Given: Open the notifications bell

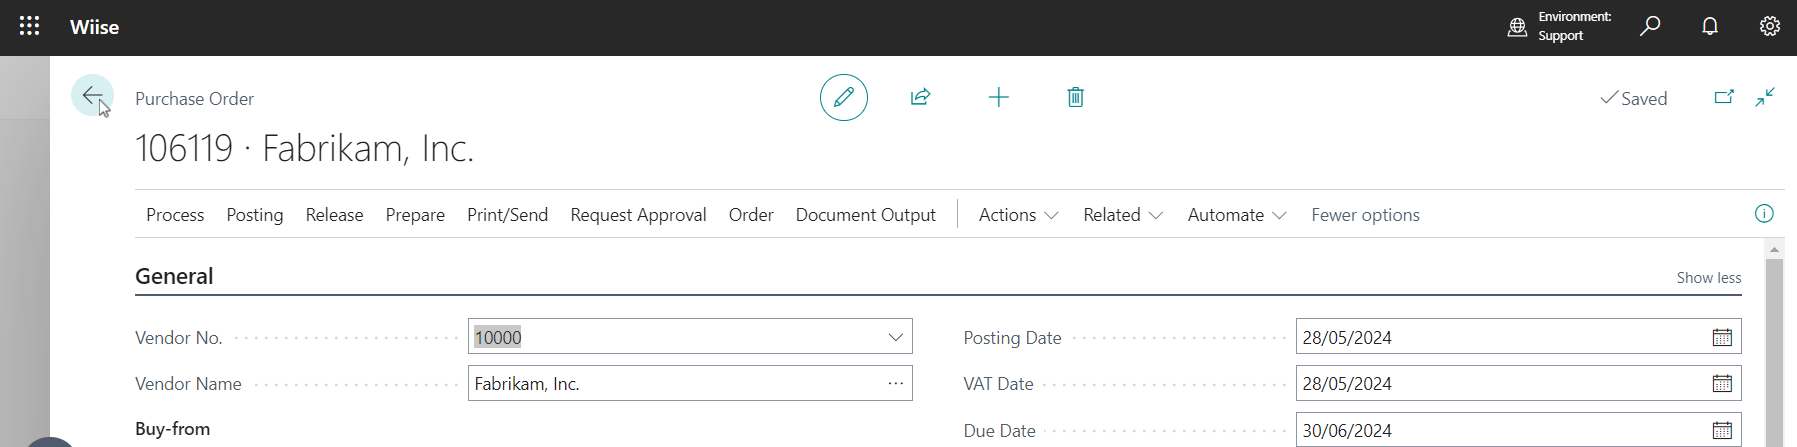Looking at the screenshot, I should tap(1710, 26).
